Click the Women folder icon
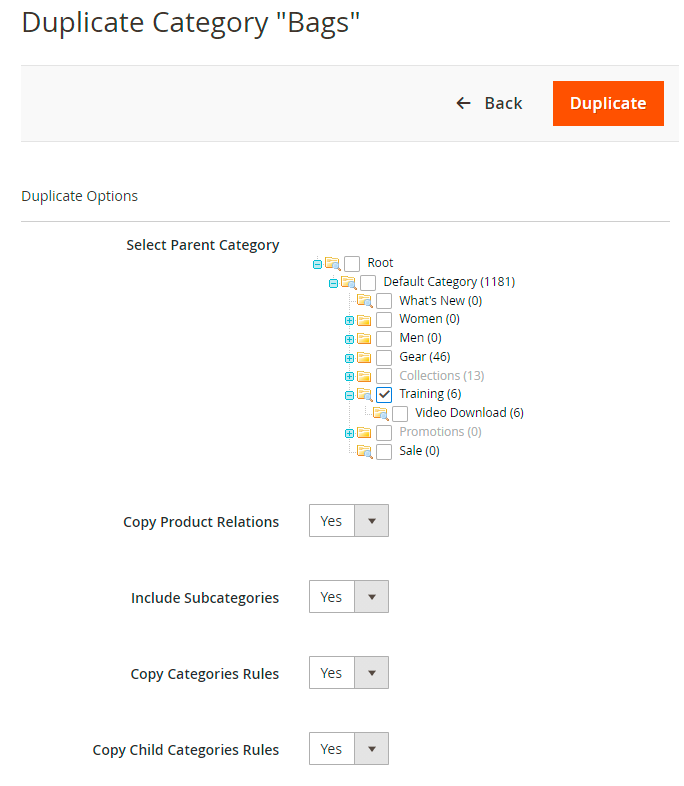Screen dimensions: 684x786 (x=364, y=320)
